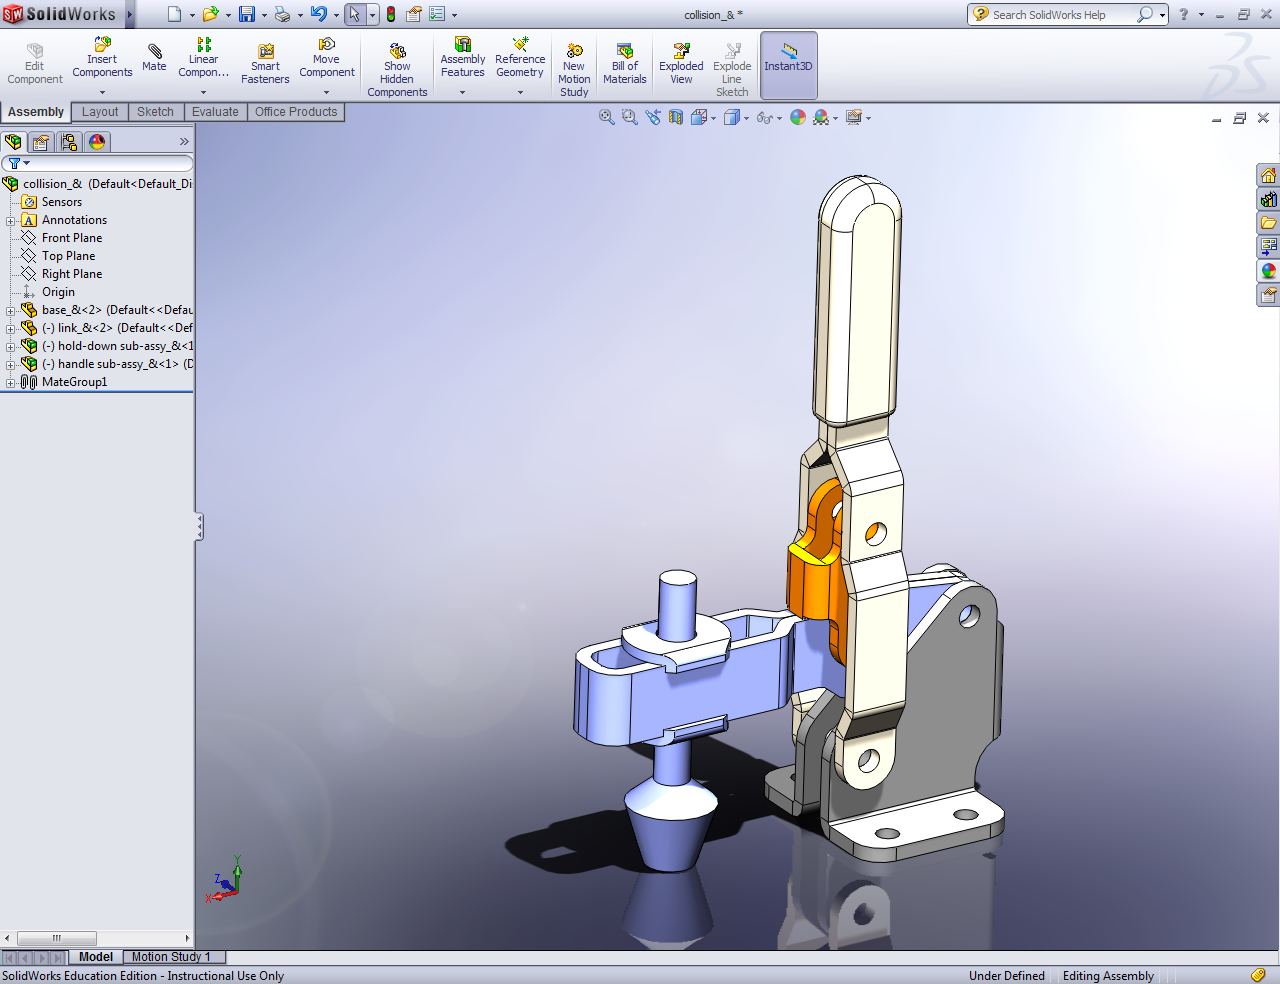Insert a Bill of Materials
1280x984 pixels.
click(x=625, y=64)
